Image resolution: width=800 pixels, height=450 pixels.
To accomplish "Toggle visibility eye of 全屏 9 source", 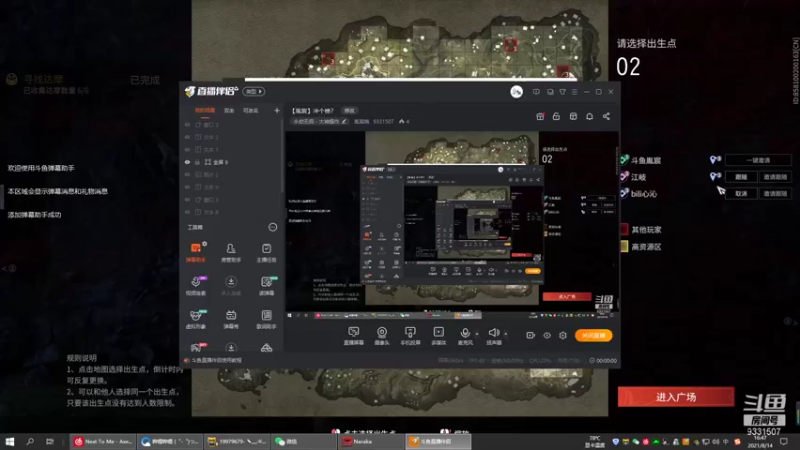I will [187, 162].
